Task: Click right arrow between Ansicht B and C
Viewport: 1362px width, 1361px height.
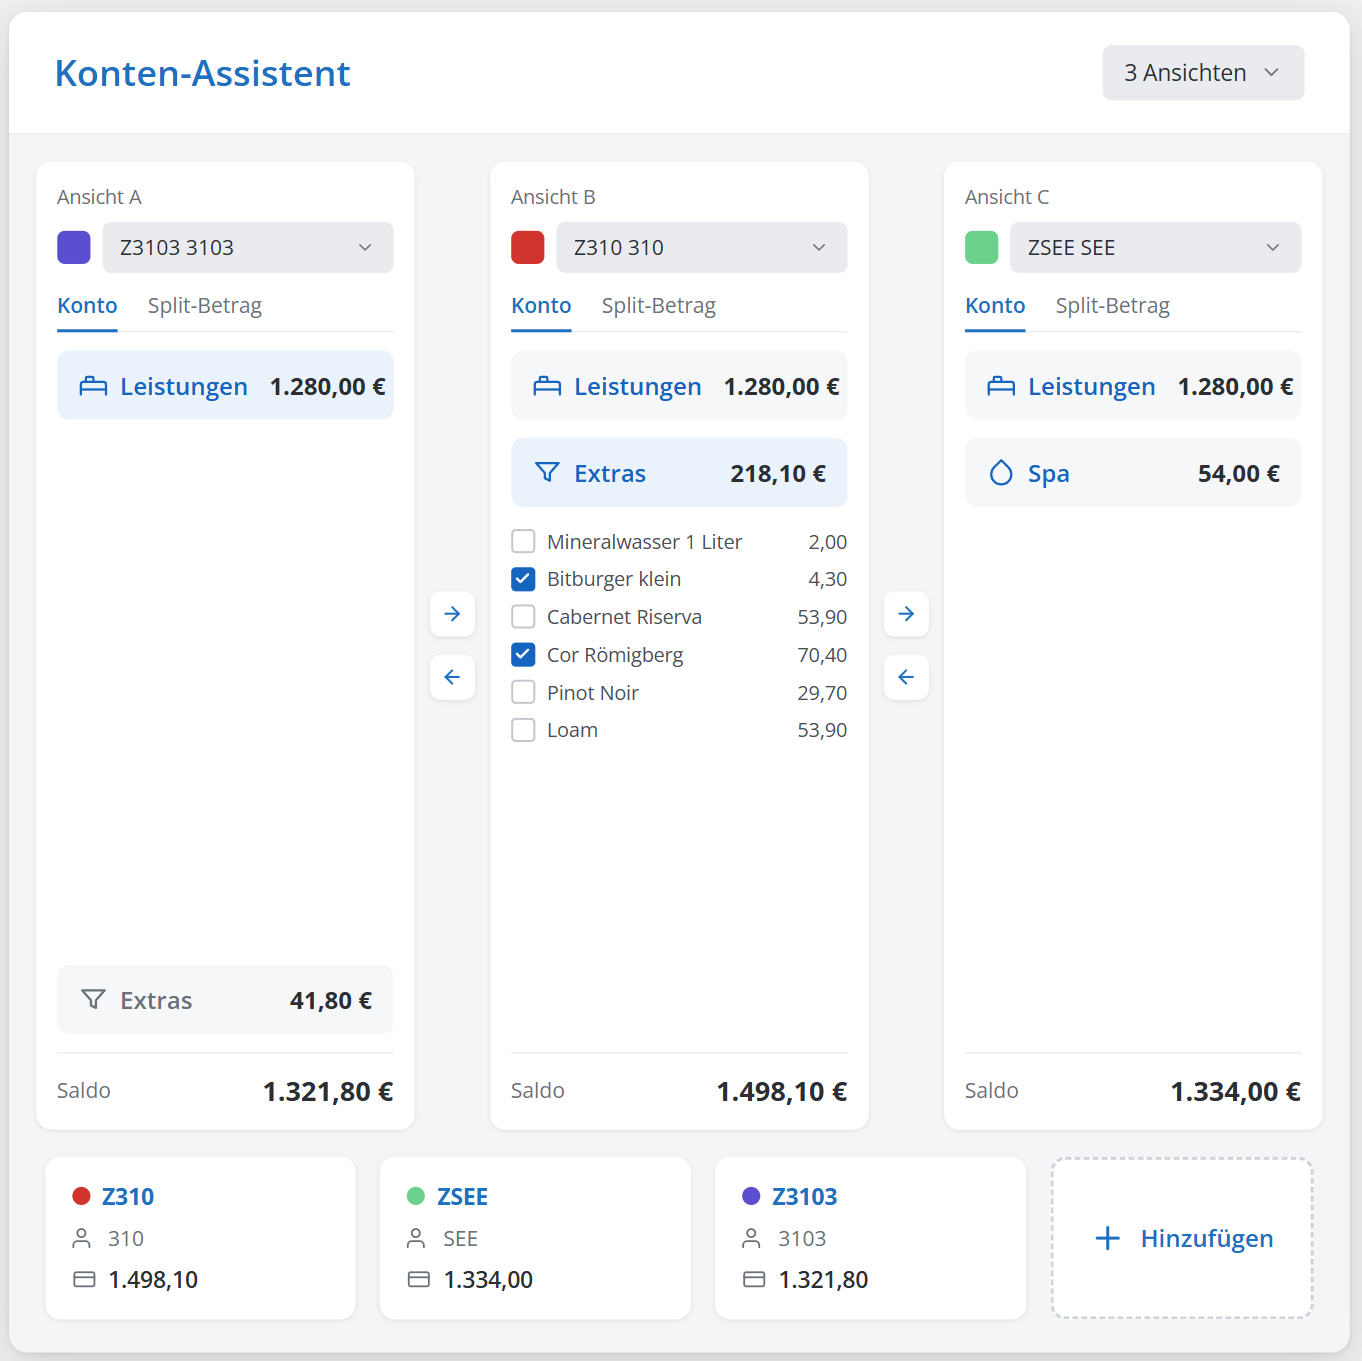Action: pos(906,614)
